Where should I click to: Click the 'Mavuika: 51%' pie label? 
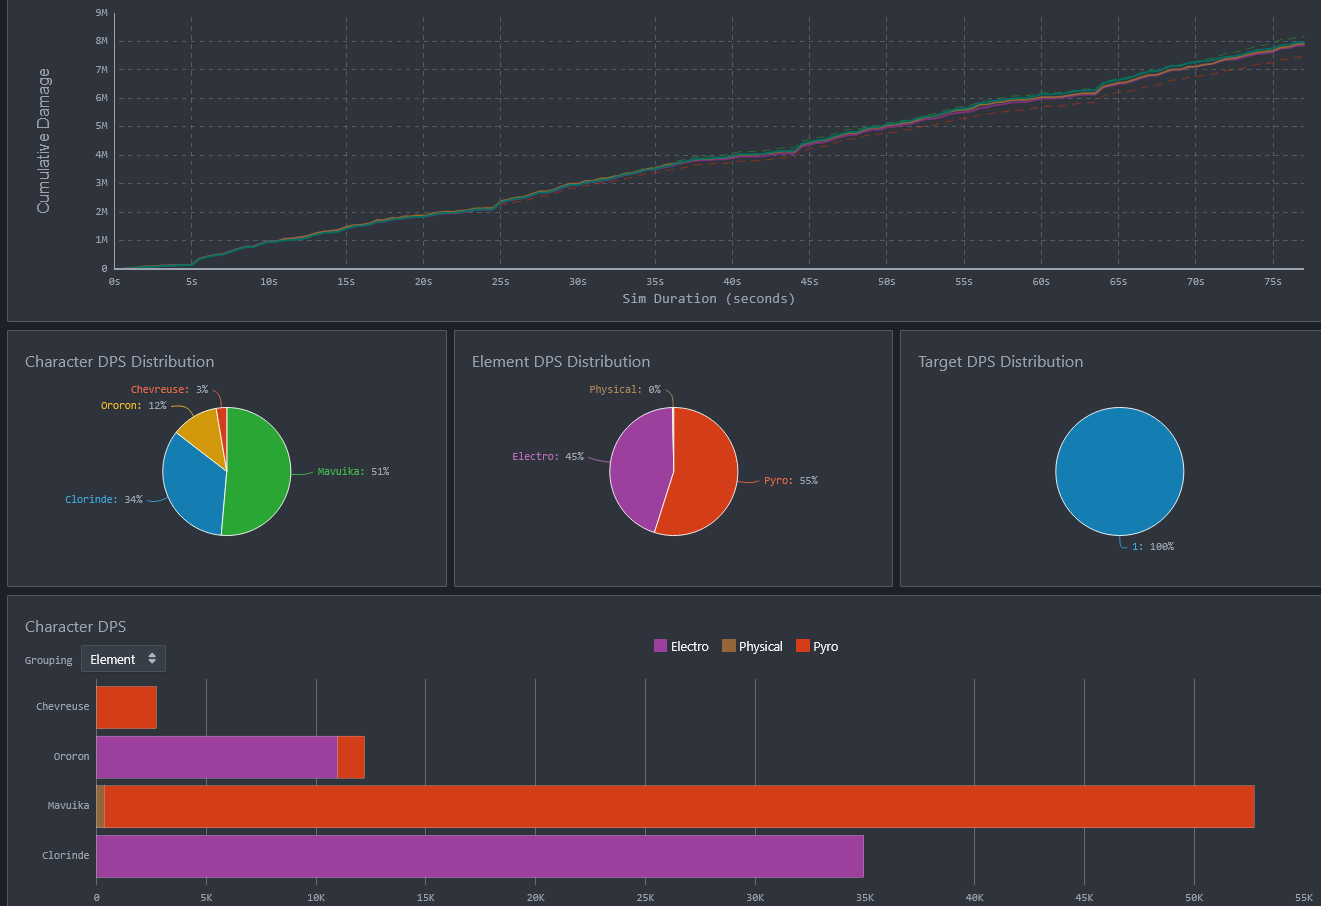[353, 471]
